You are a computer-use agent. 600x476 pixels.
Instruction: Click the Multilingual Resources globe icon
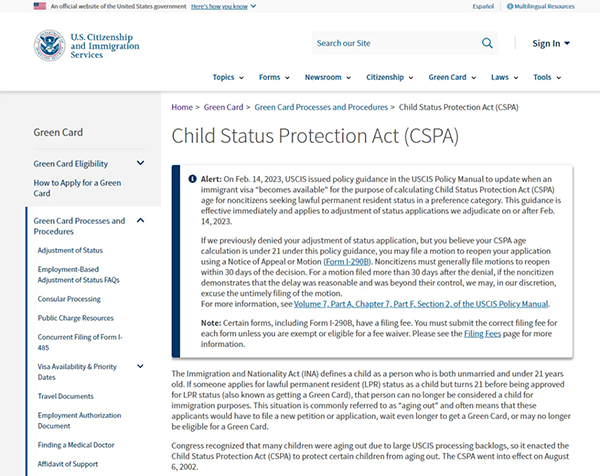tap(510, 7)
